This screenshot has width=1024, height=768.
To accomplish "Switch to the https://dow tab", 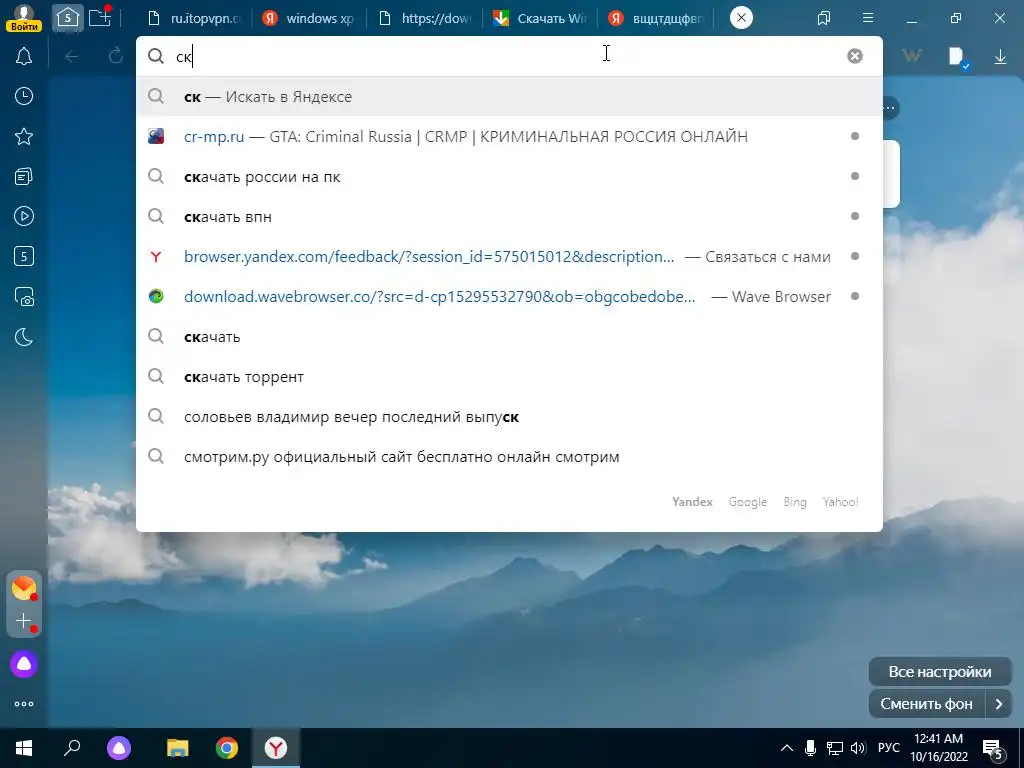I will coord(424,18).
